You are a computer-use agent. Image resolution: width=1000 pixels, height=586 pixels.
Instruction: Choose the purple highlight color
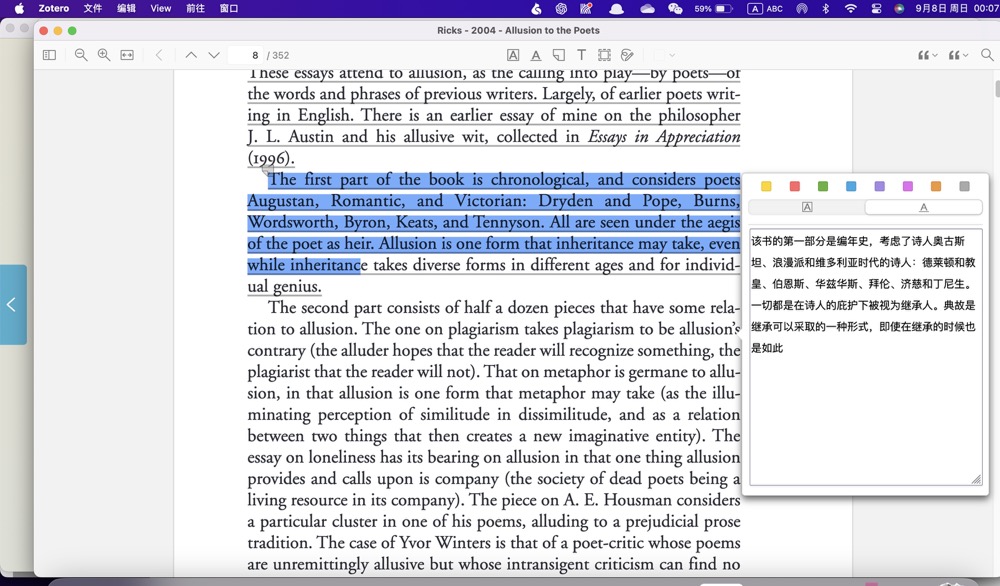pos(879,186)
